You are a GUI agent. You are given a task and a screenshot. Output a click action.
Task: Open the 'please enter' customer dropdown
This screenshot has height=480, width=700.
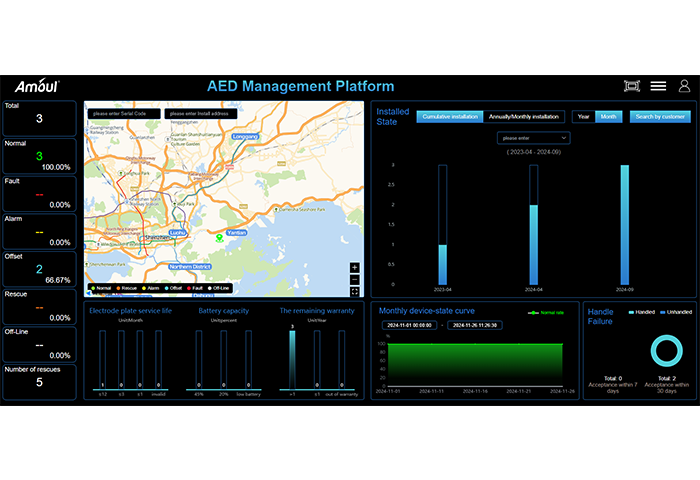(x=533, y=138)
